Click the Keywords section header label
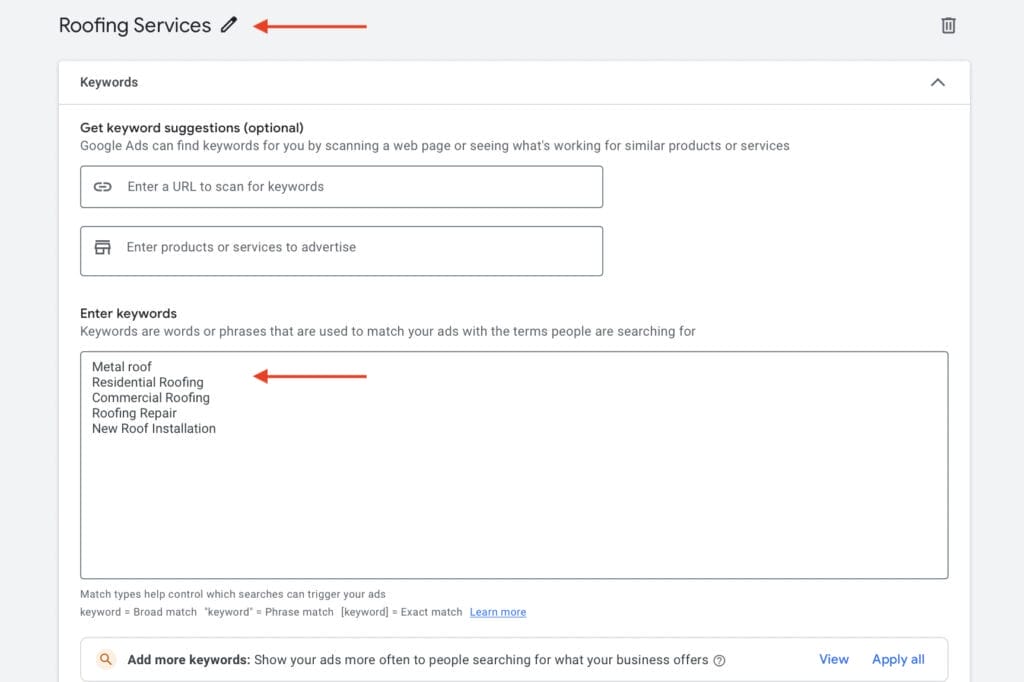 tap(109, 82)
